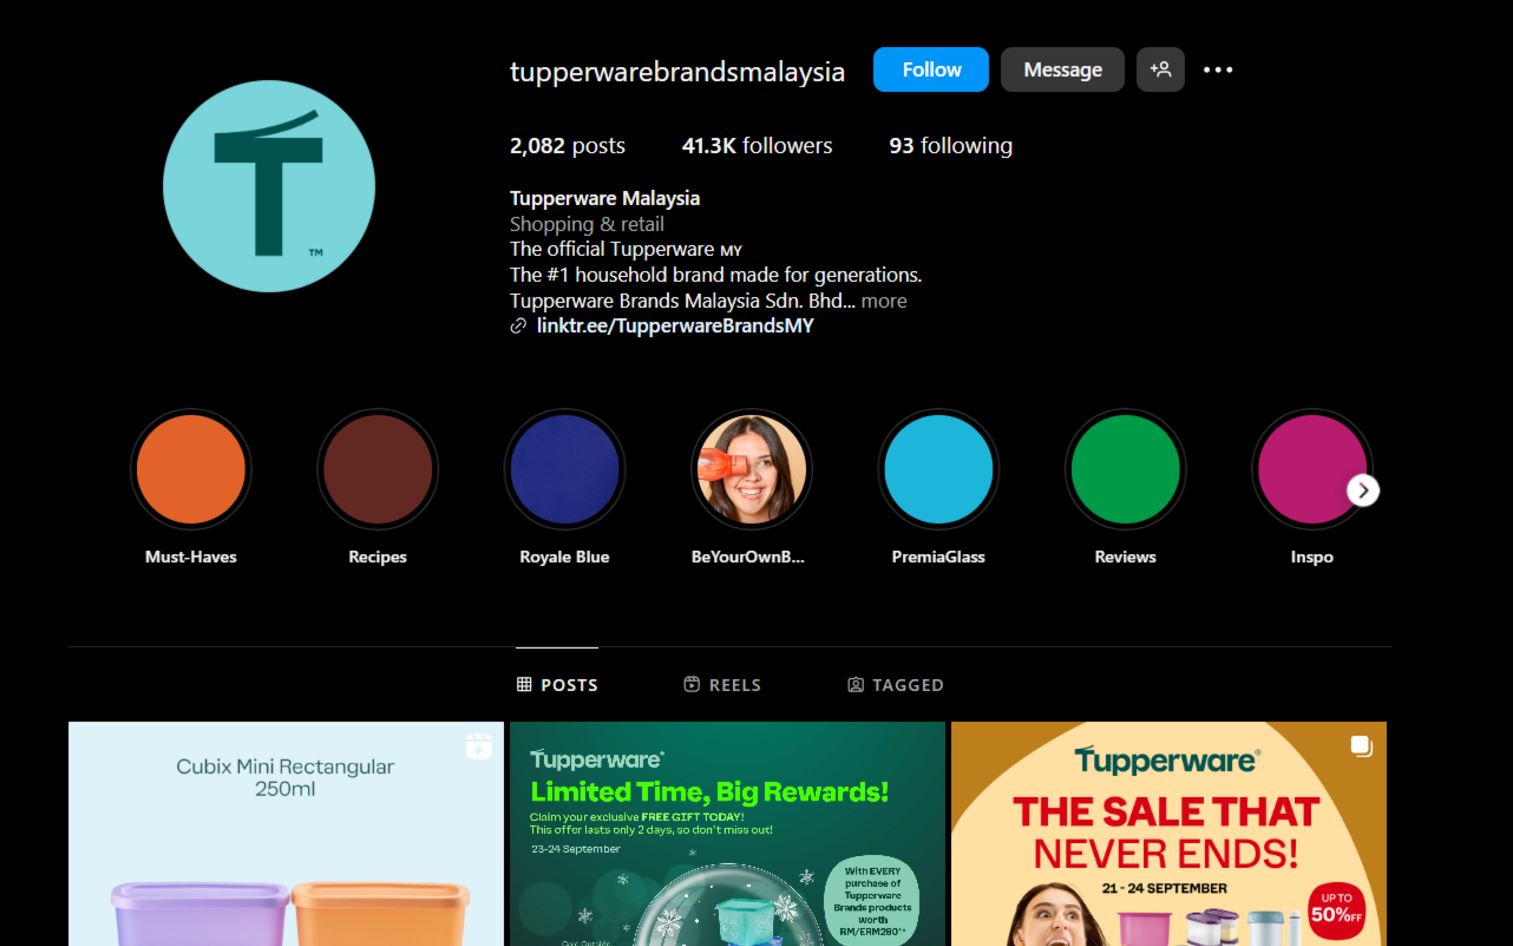Switch to the REELS tab

722,685
